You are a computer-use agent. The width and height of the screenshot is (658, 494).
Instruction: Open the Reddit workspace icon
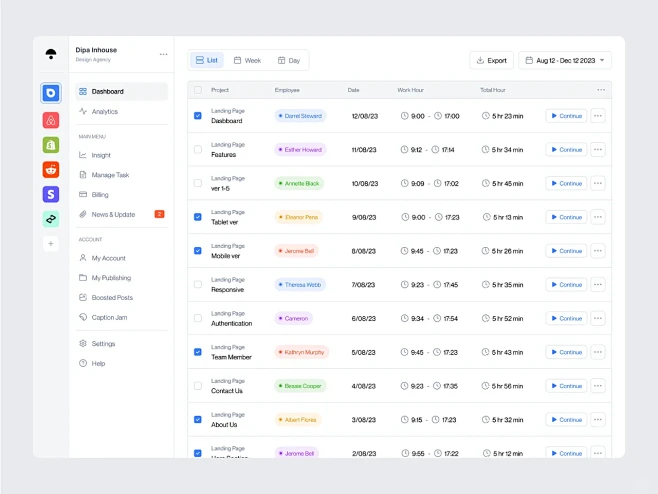[51, 169]
